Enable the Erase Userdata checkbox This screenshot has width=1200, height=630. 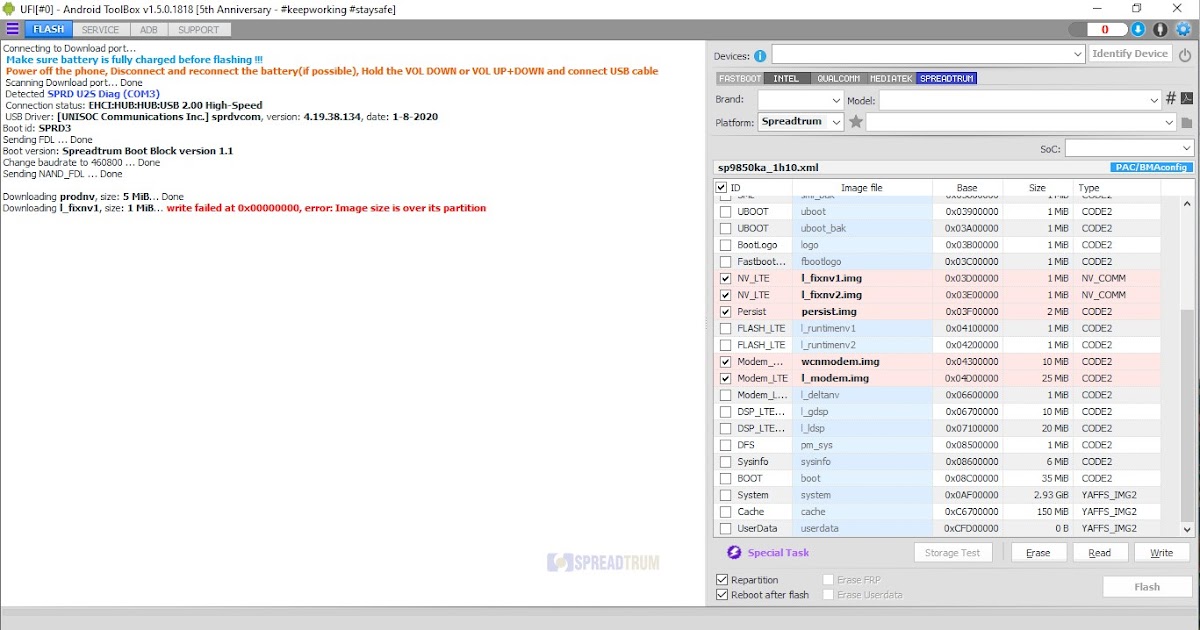pos(828,595)
